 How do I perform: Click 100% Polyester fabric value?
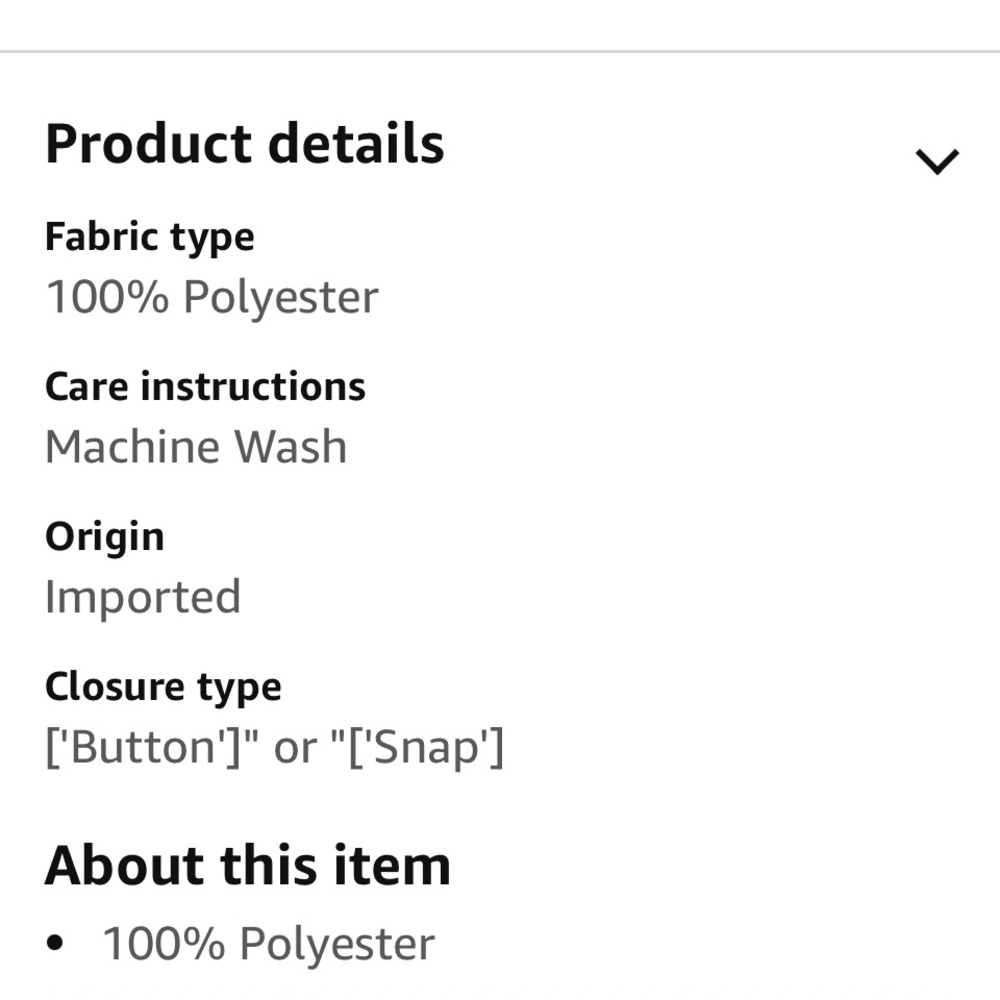(212, 297)
